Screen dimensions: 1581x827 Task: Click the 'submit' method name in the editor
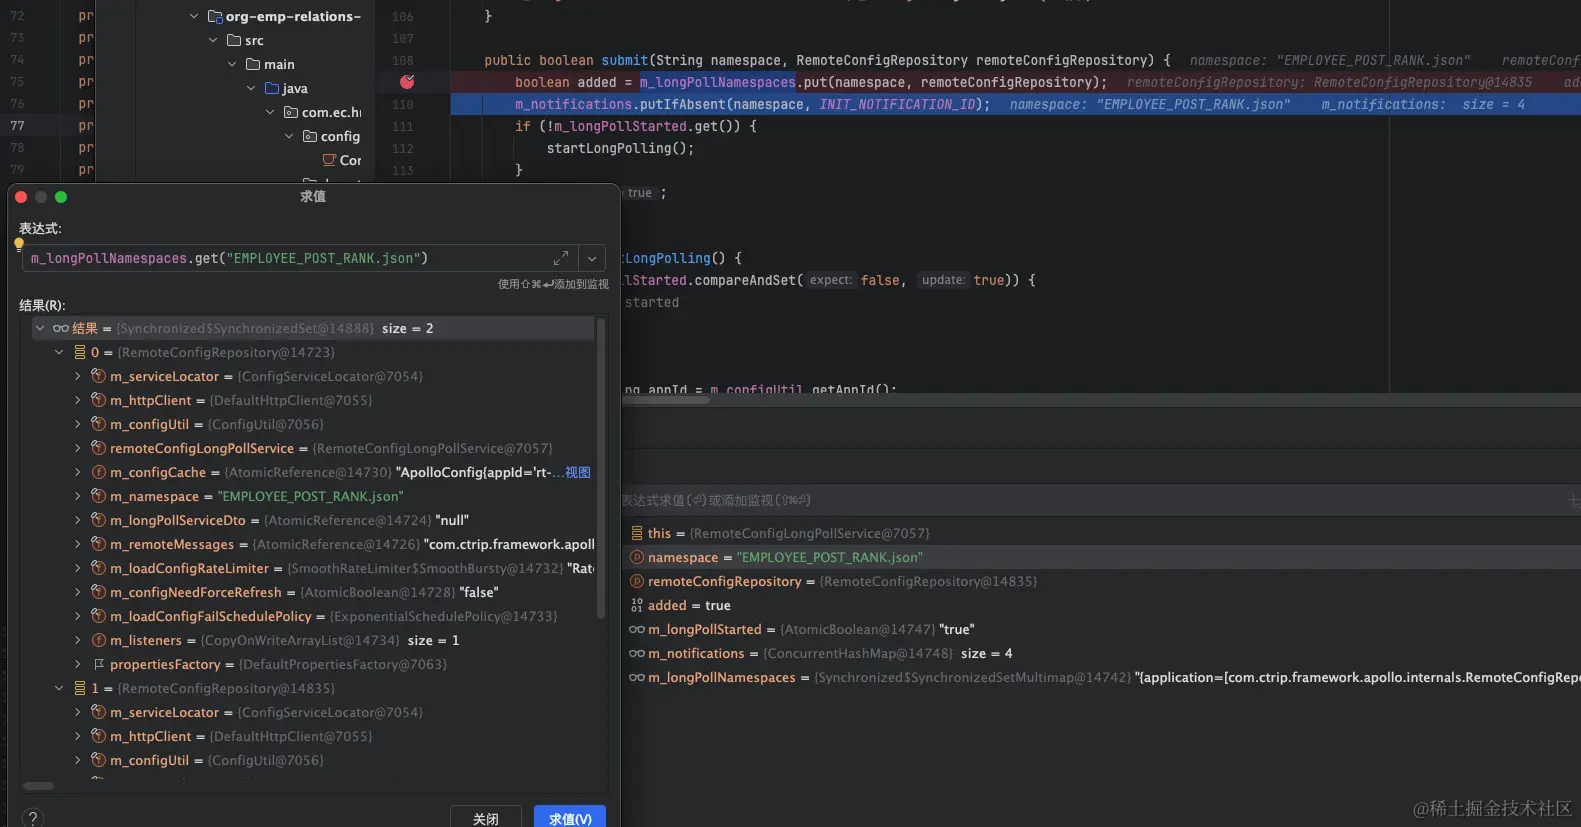click(625, 60)
